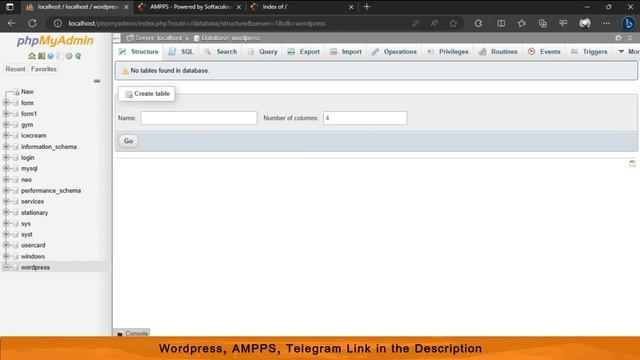This screenshot has width=640, height=360.
Task: Click Server: localhost breadcrumb link
Action: [158, 38]
